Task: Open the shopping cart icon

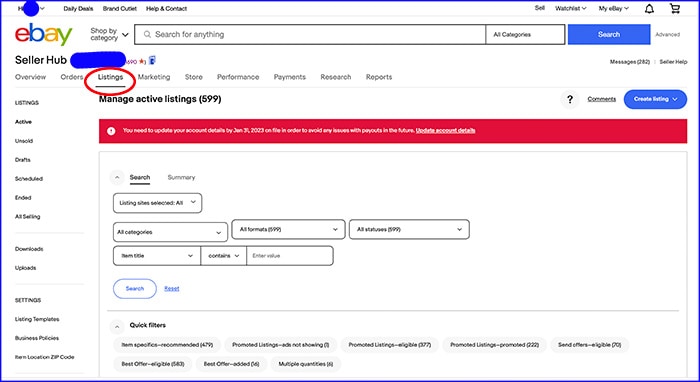Action: 675,8
